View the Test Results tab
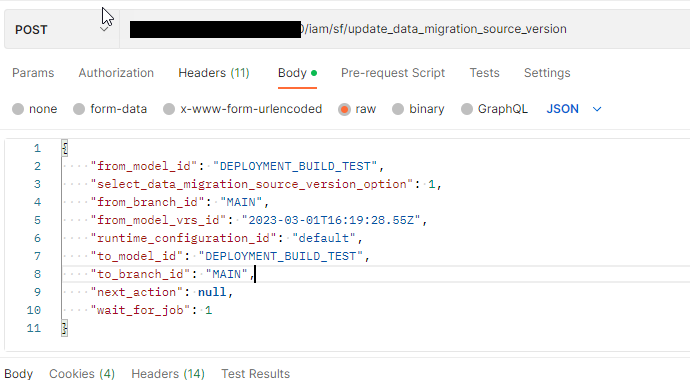 click(255, 373)
